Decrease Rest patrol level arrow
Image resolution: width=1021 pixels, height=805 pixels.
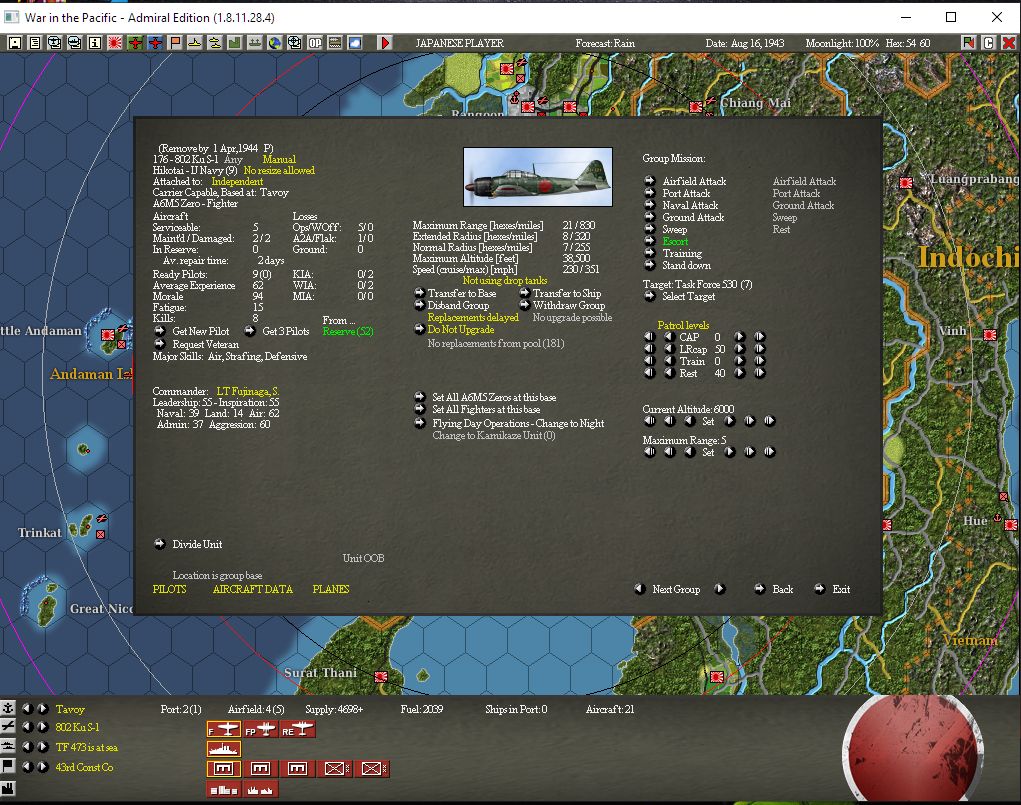point(669,373)
